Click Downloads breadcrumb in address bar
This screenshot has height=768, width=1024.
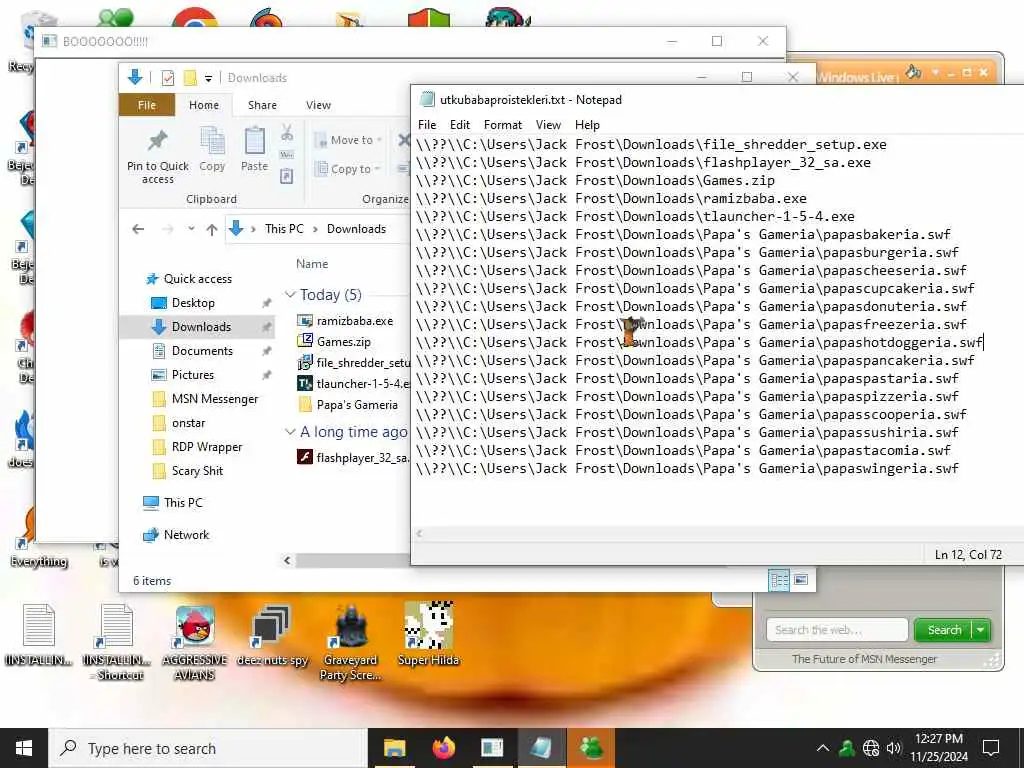pyautogui.click(x=356, y=229)
